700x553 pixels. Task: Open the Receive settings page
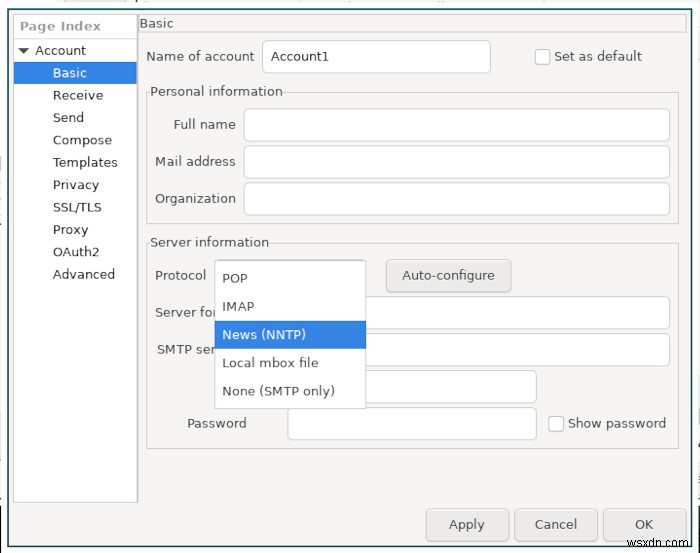(x=78, y=95)
